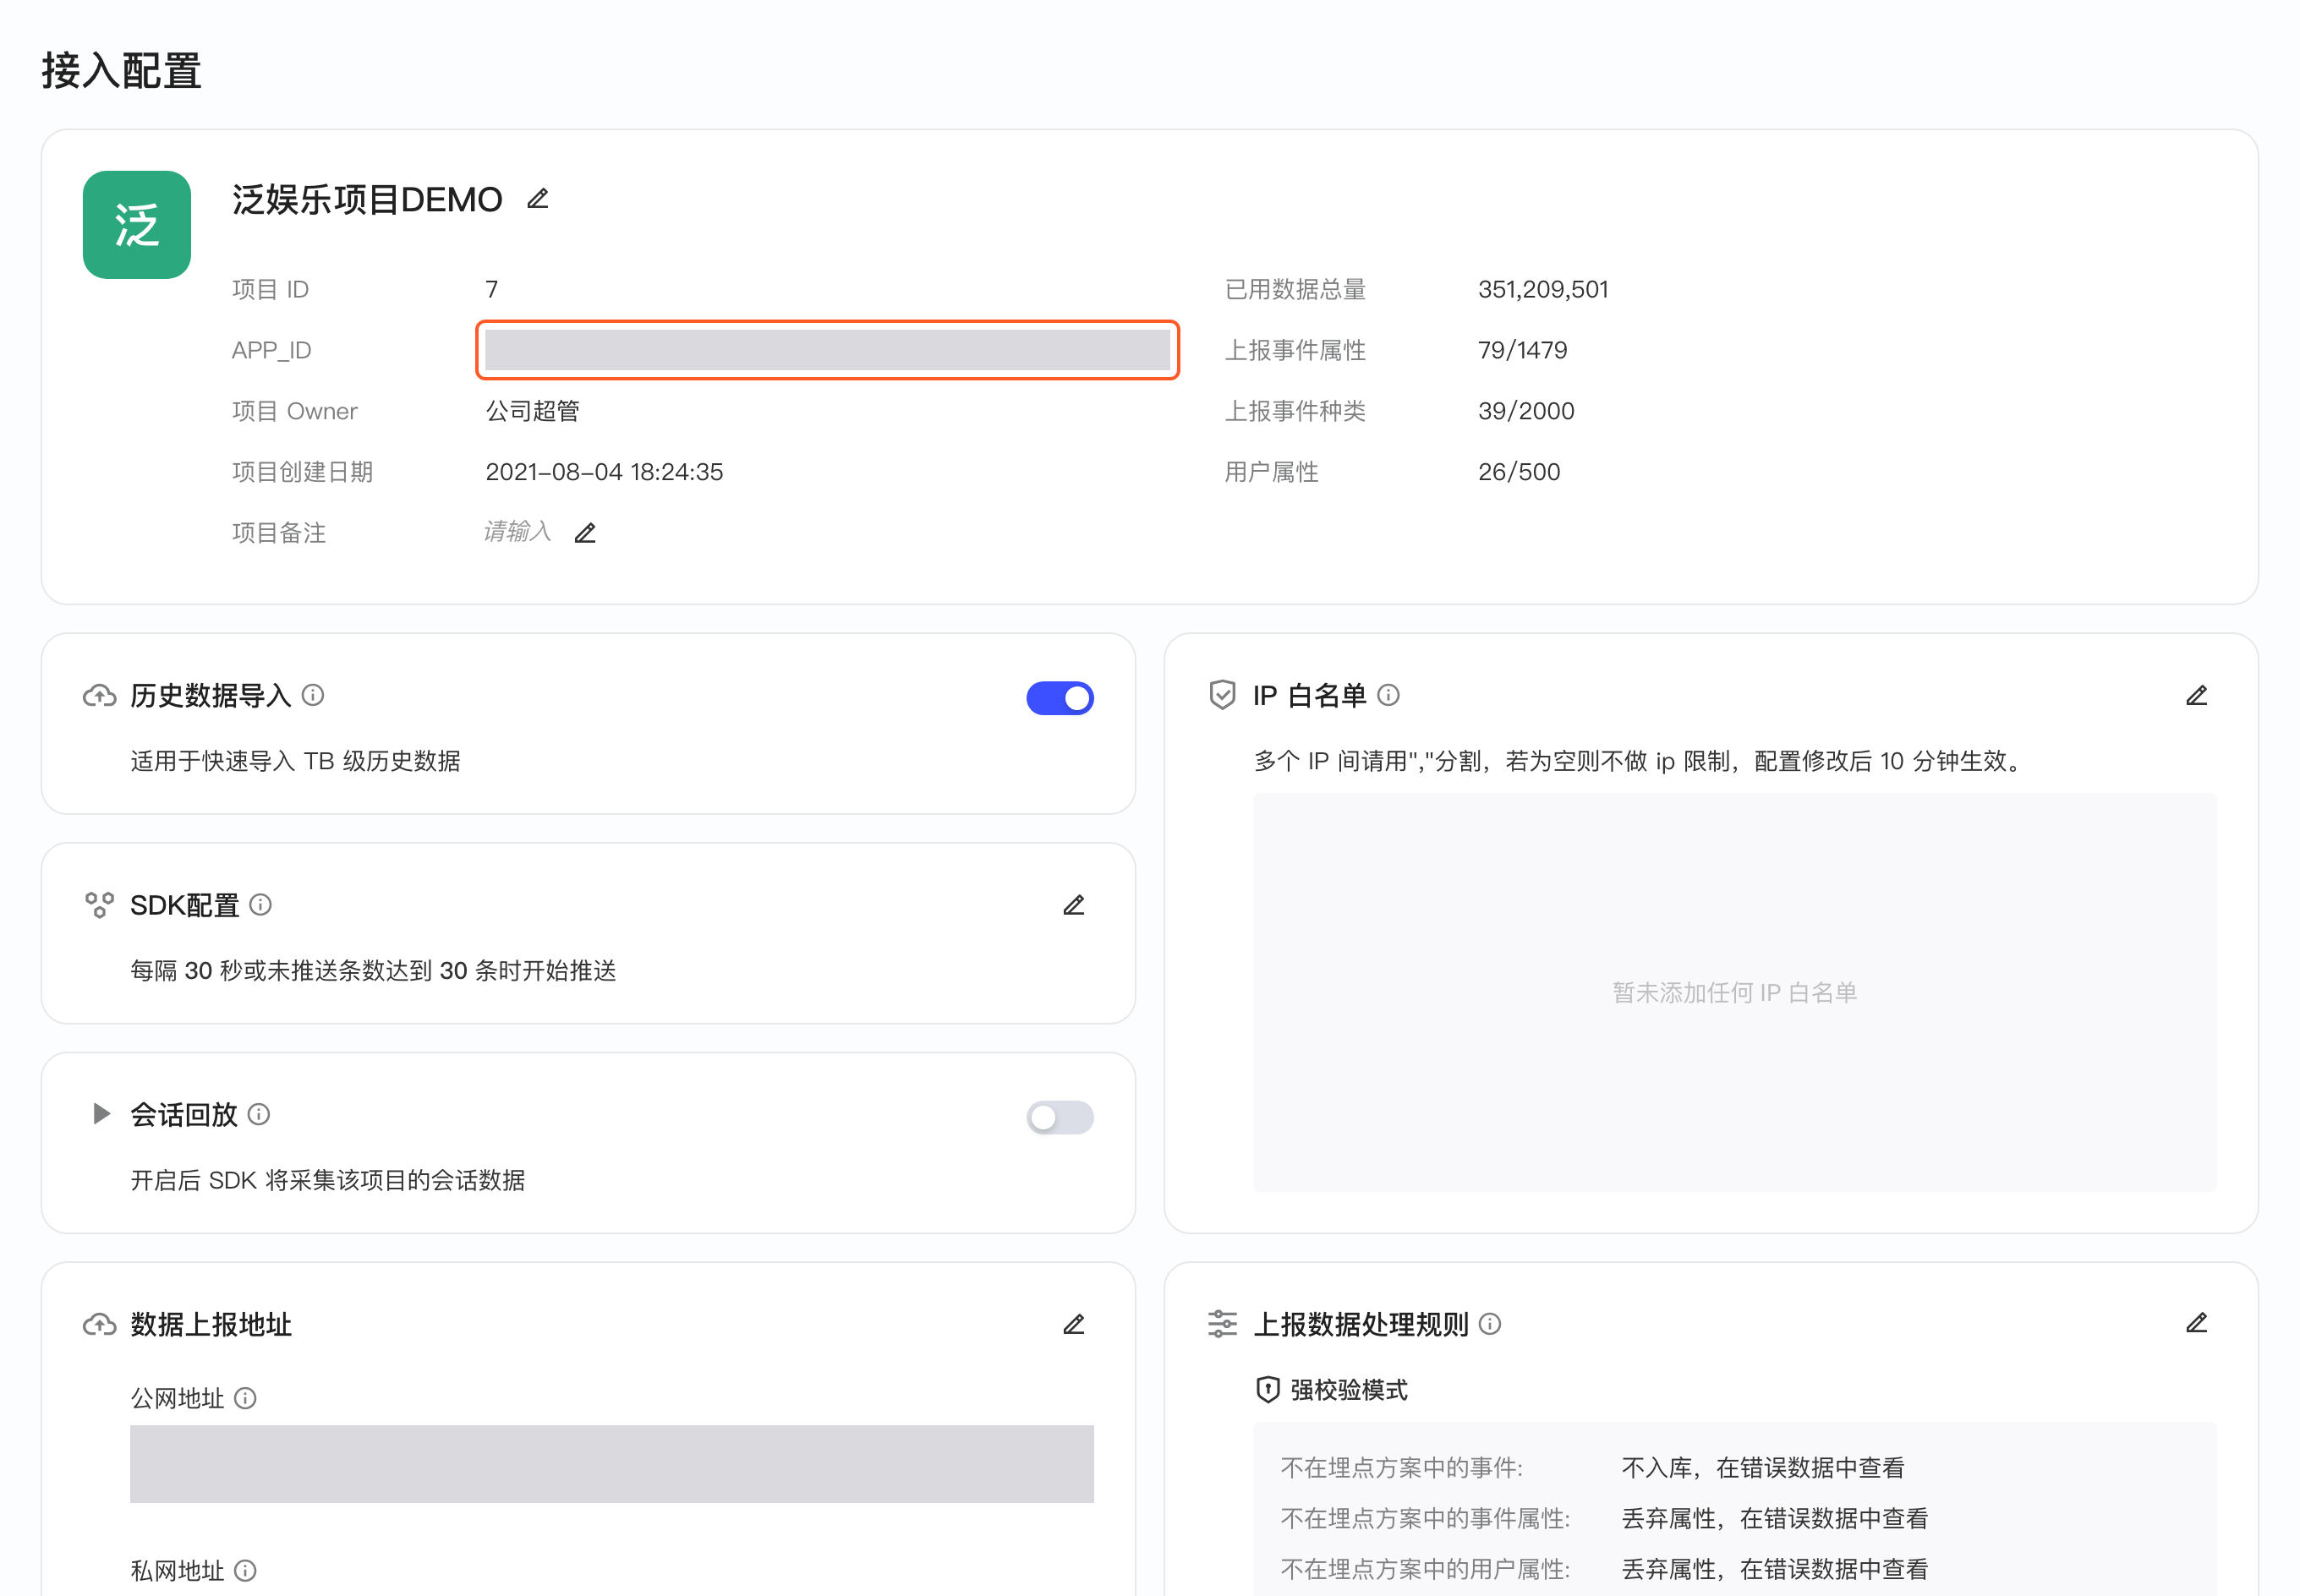Select the 上报事件种类 value 39/2000

(x=1526, y=411)
